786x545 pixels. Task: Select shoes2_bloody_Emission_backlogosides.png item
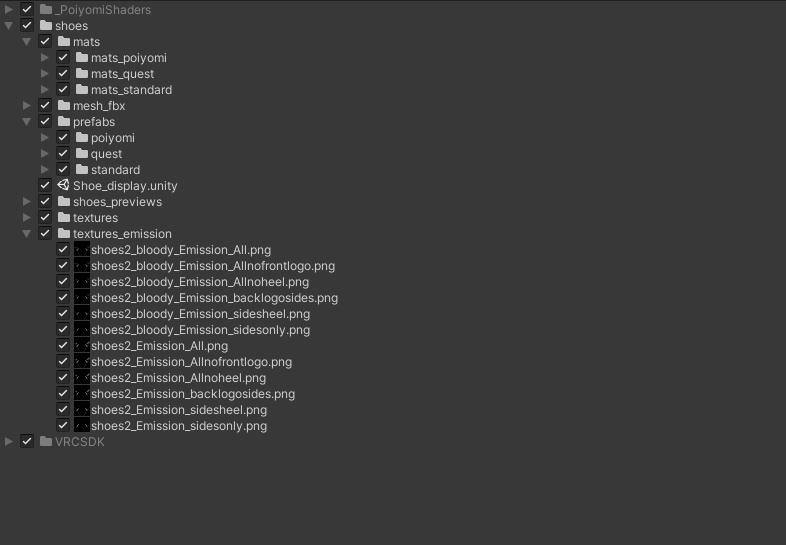pos(214,298)
